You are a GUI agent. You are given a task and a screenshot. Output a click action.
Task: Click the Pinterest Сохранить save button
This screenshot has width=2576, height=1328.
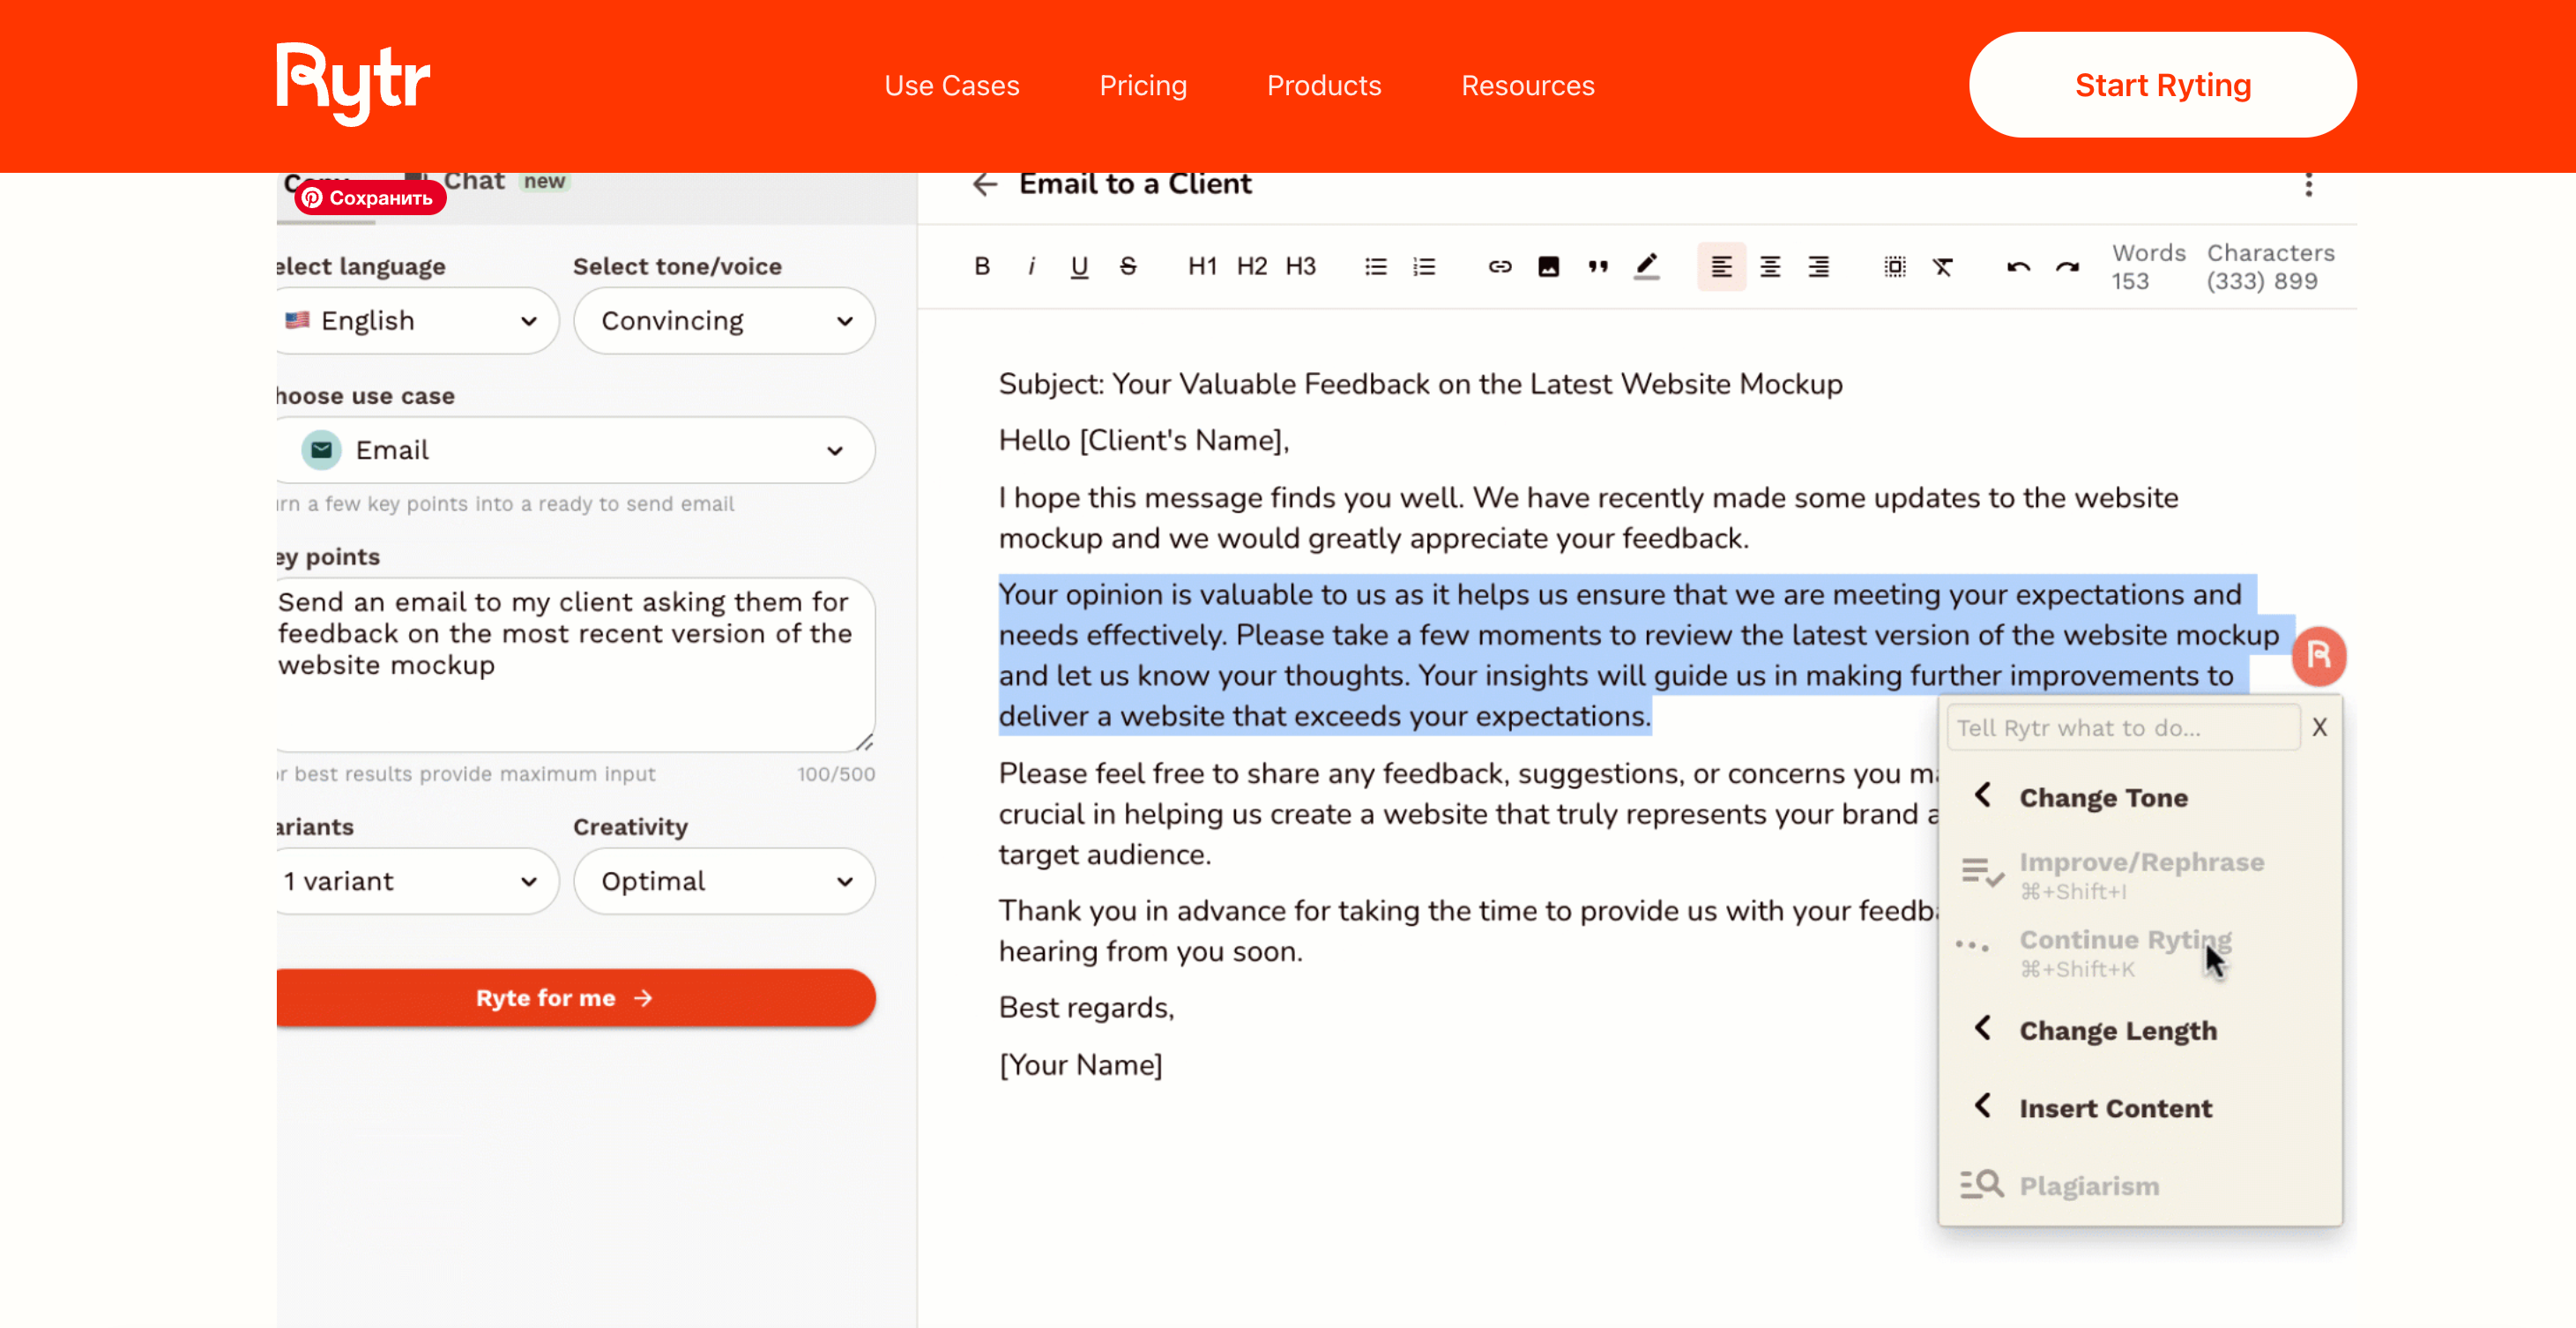click(x=369, y=198)
